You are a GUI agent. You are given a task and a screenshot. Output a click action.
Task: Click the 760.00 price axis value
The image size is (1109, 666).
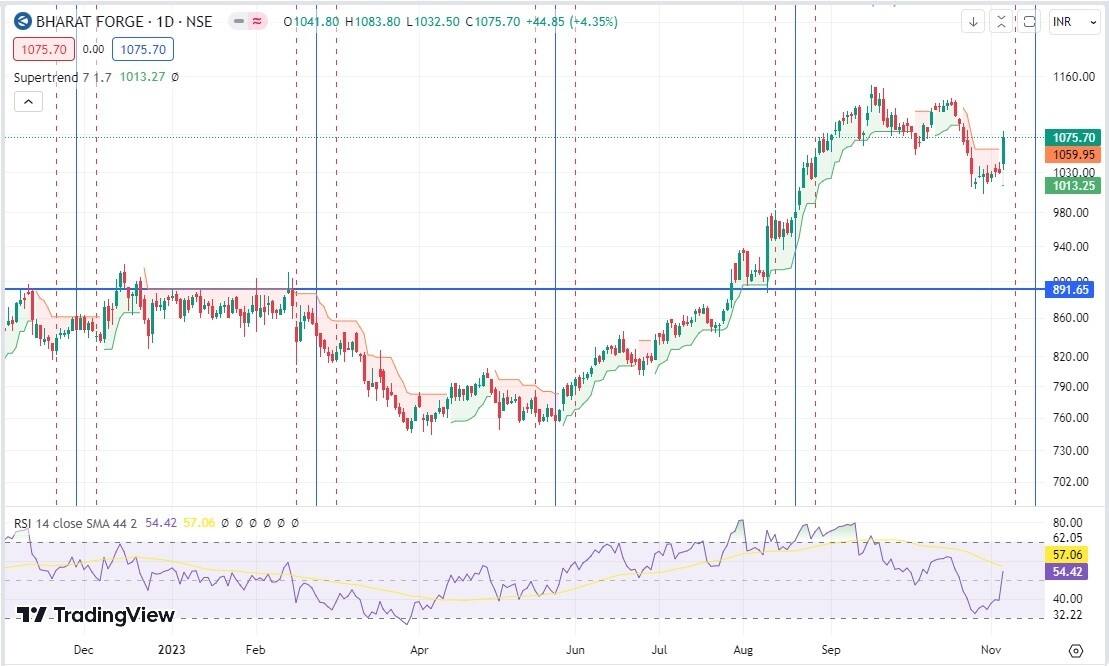click(1070, 418)
